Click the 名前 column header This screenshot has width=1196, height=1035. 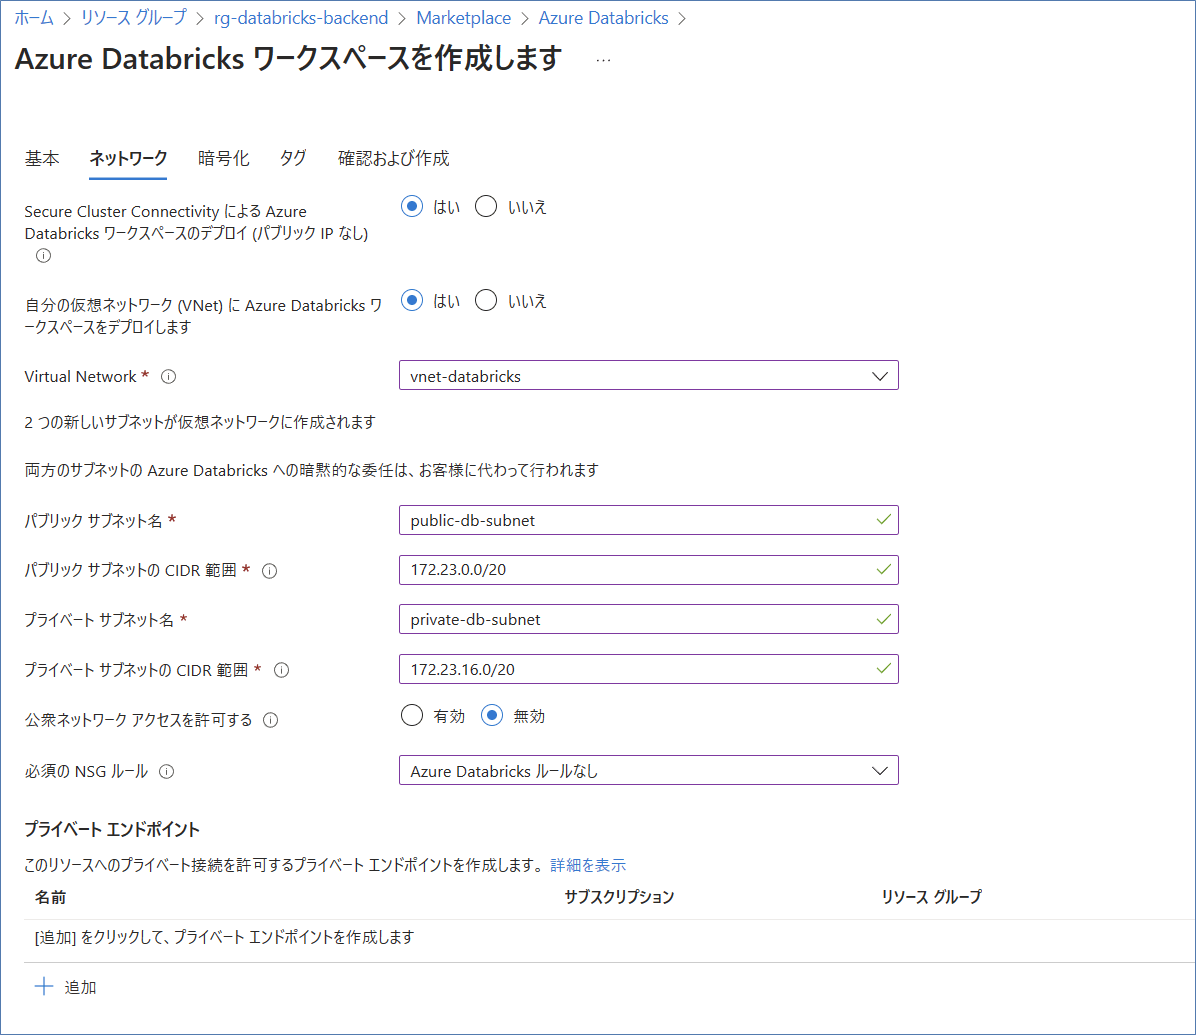click(x=50, y=898)
